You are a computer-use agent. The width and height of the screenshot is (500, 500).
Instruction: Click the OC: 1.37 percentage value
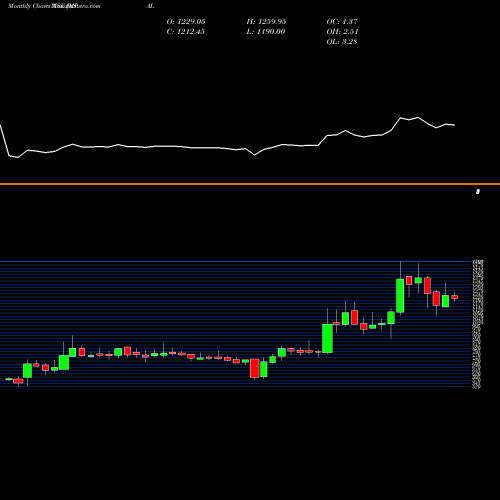342,22
